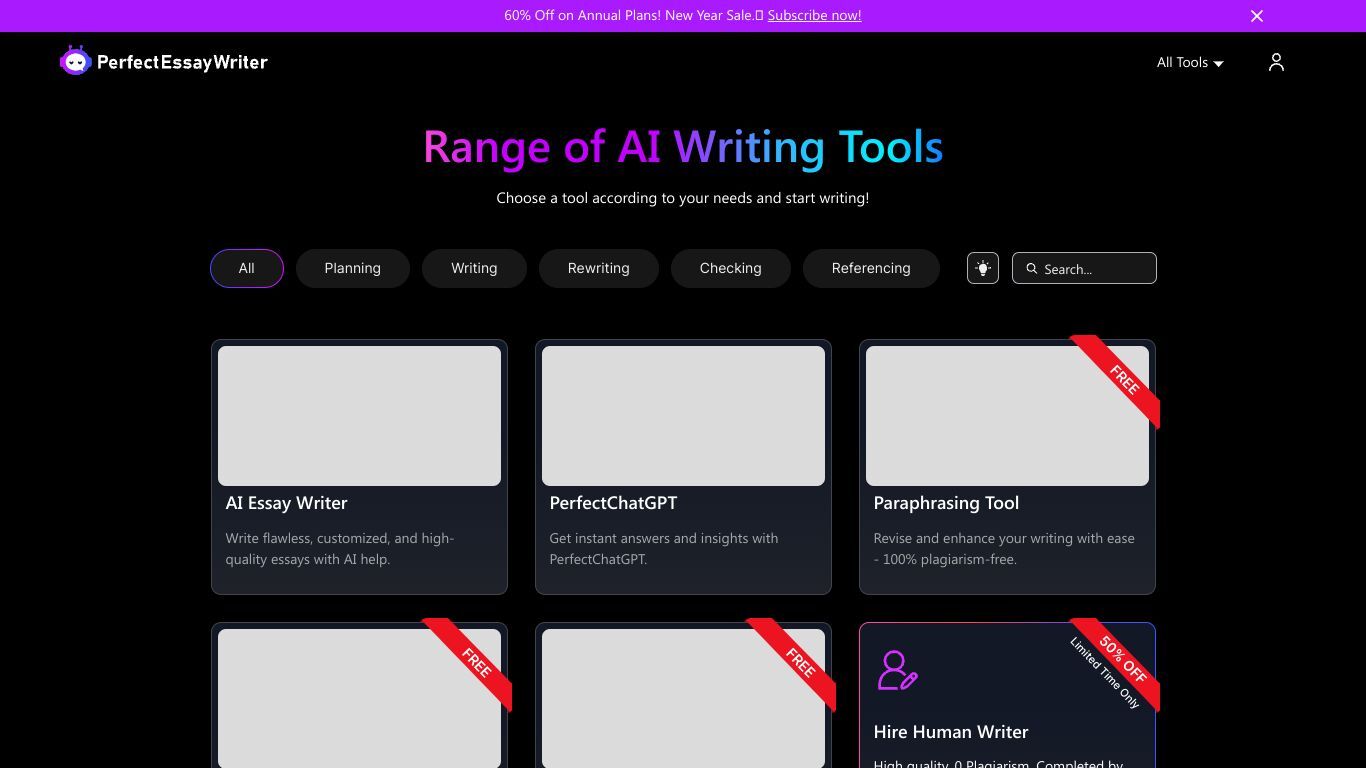Click the 'Limited Time Only' ribbon text

[x=1105, y=673]
